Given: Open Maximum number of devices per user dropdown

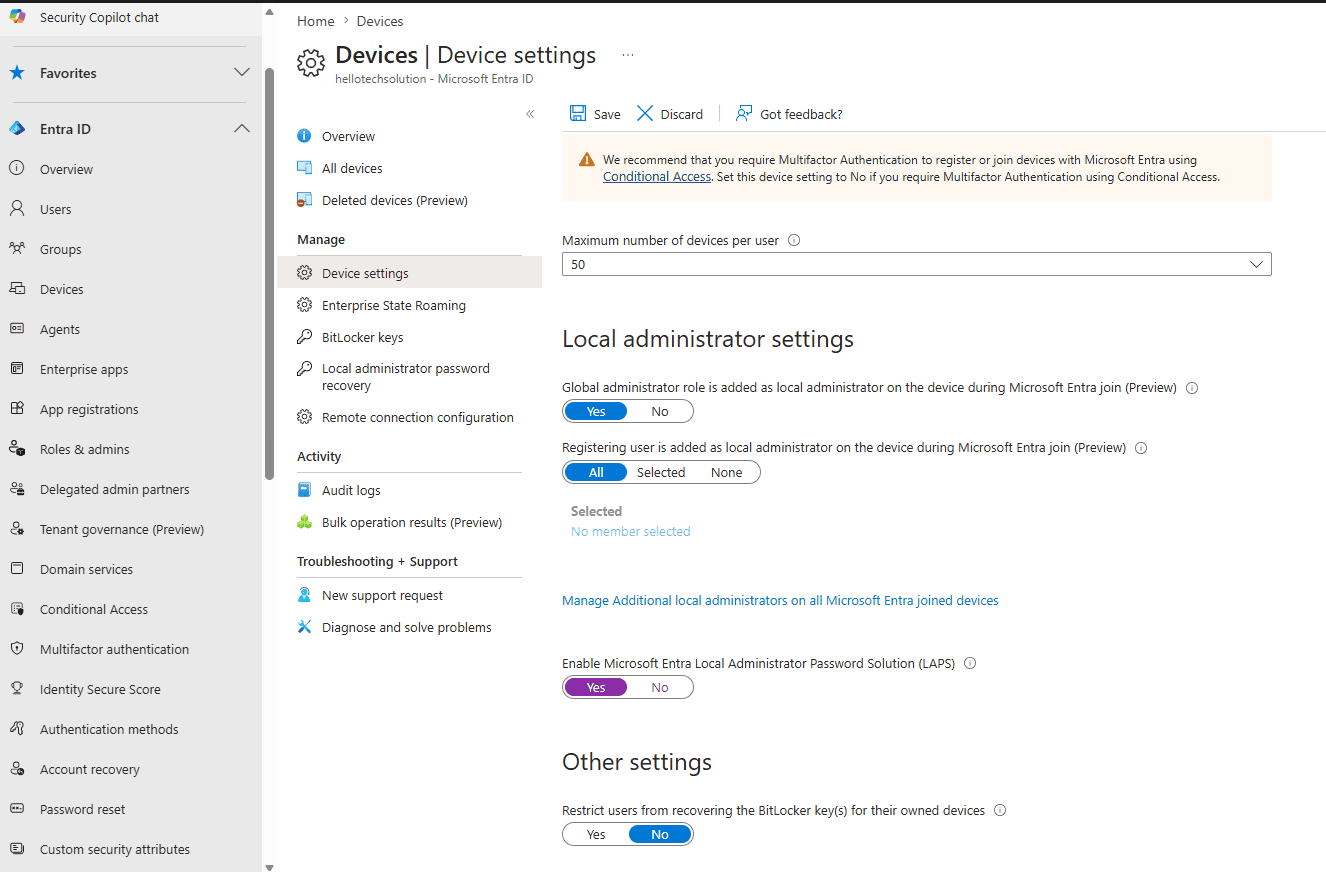Looking at the screenshot, I should point(917,264).
